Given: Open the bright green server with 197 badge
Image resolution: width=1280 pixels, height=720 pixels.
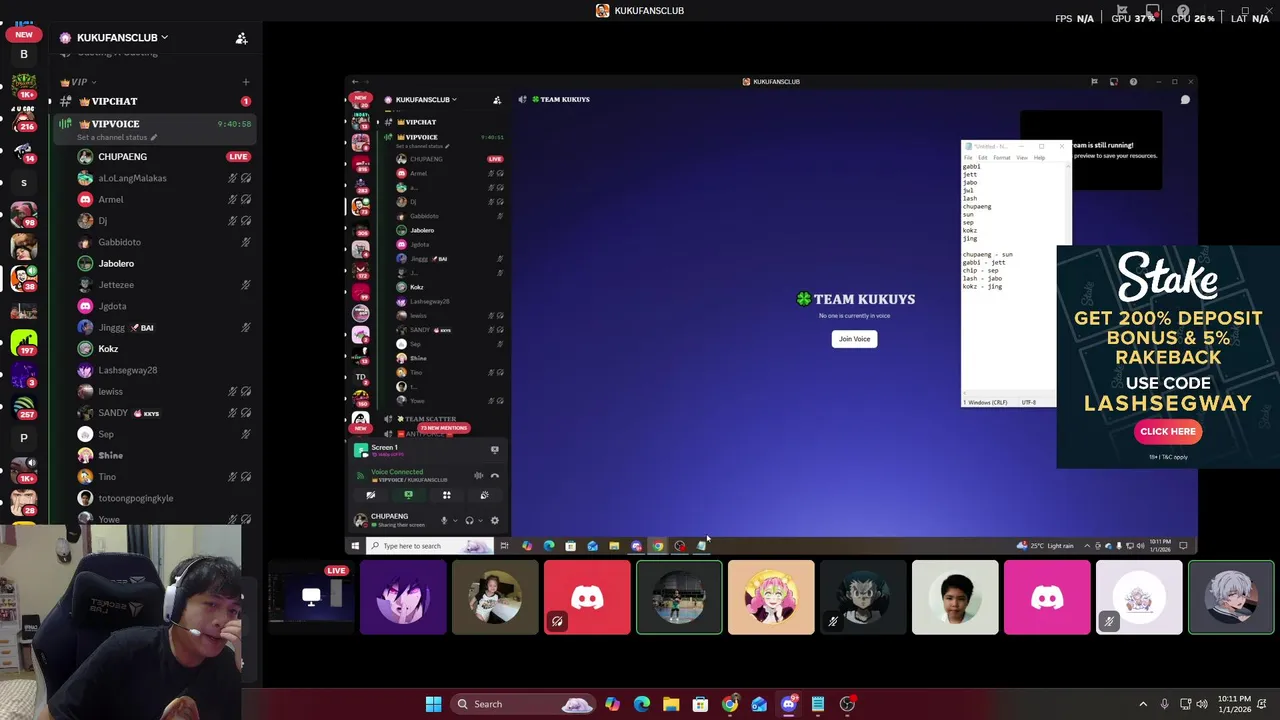Looking at the screenshot, I should (x=24, y=344).
